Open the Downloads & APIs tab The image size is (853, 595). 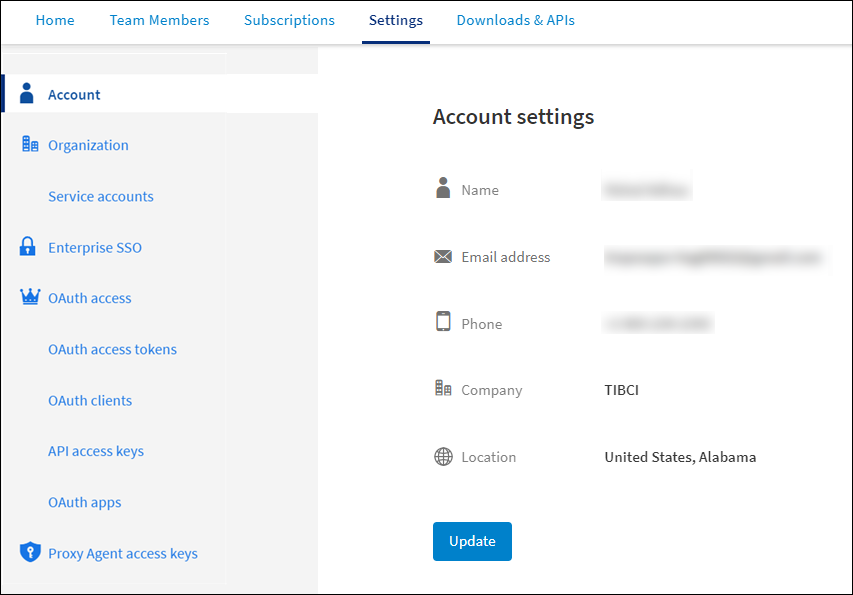515,20
